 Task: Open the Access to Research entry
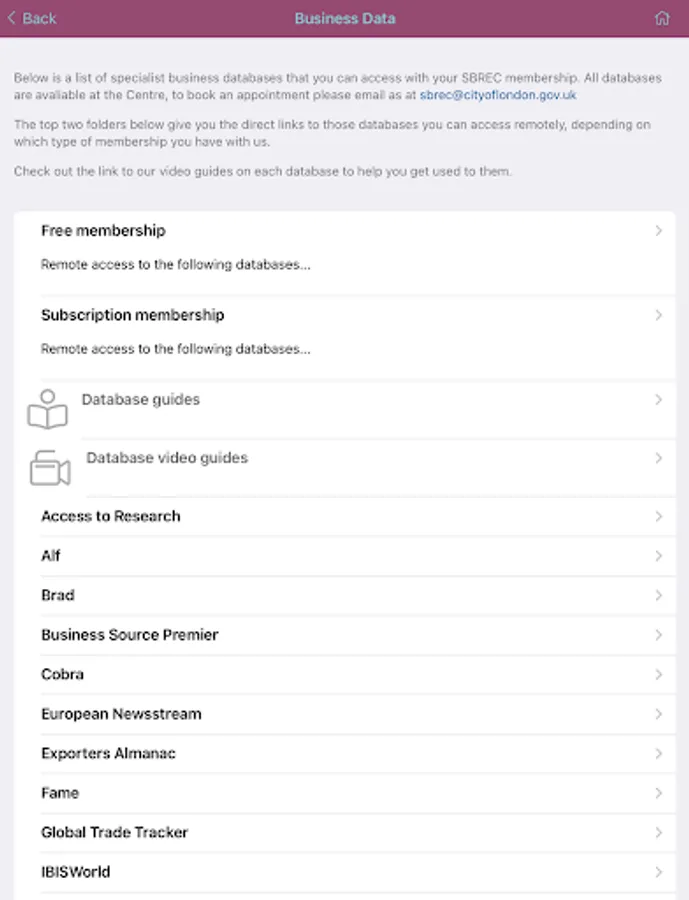pos(111,516)
